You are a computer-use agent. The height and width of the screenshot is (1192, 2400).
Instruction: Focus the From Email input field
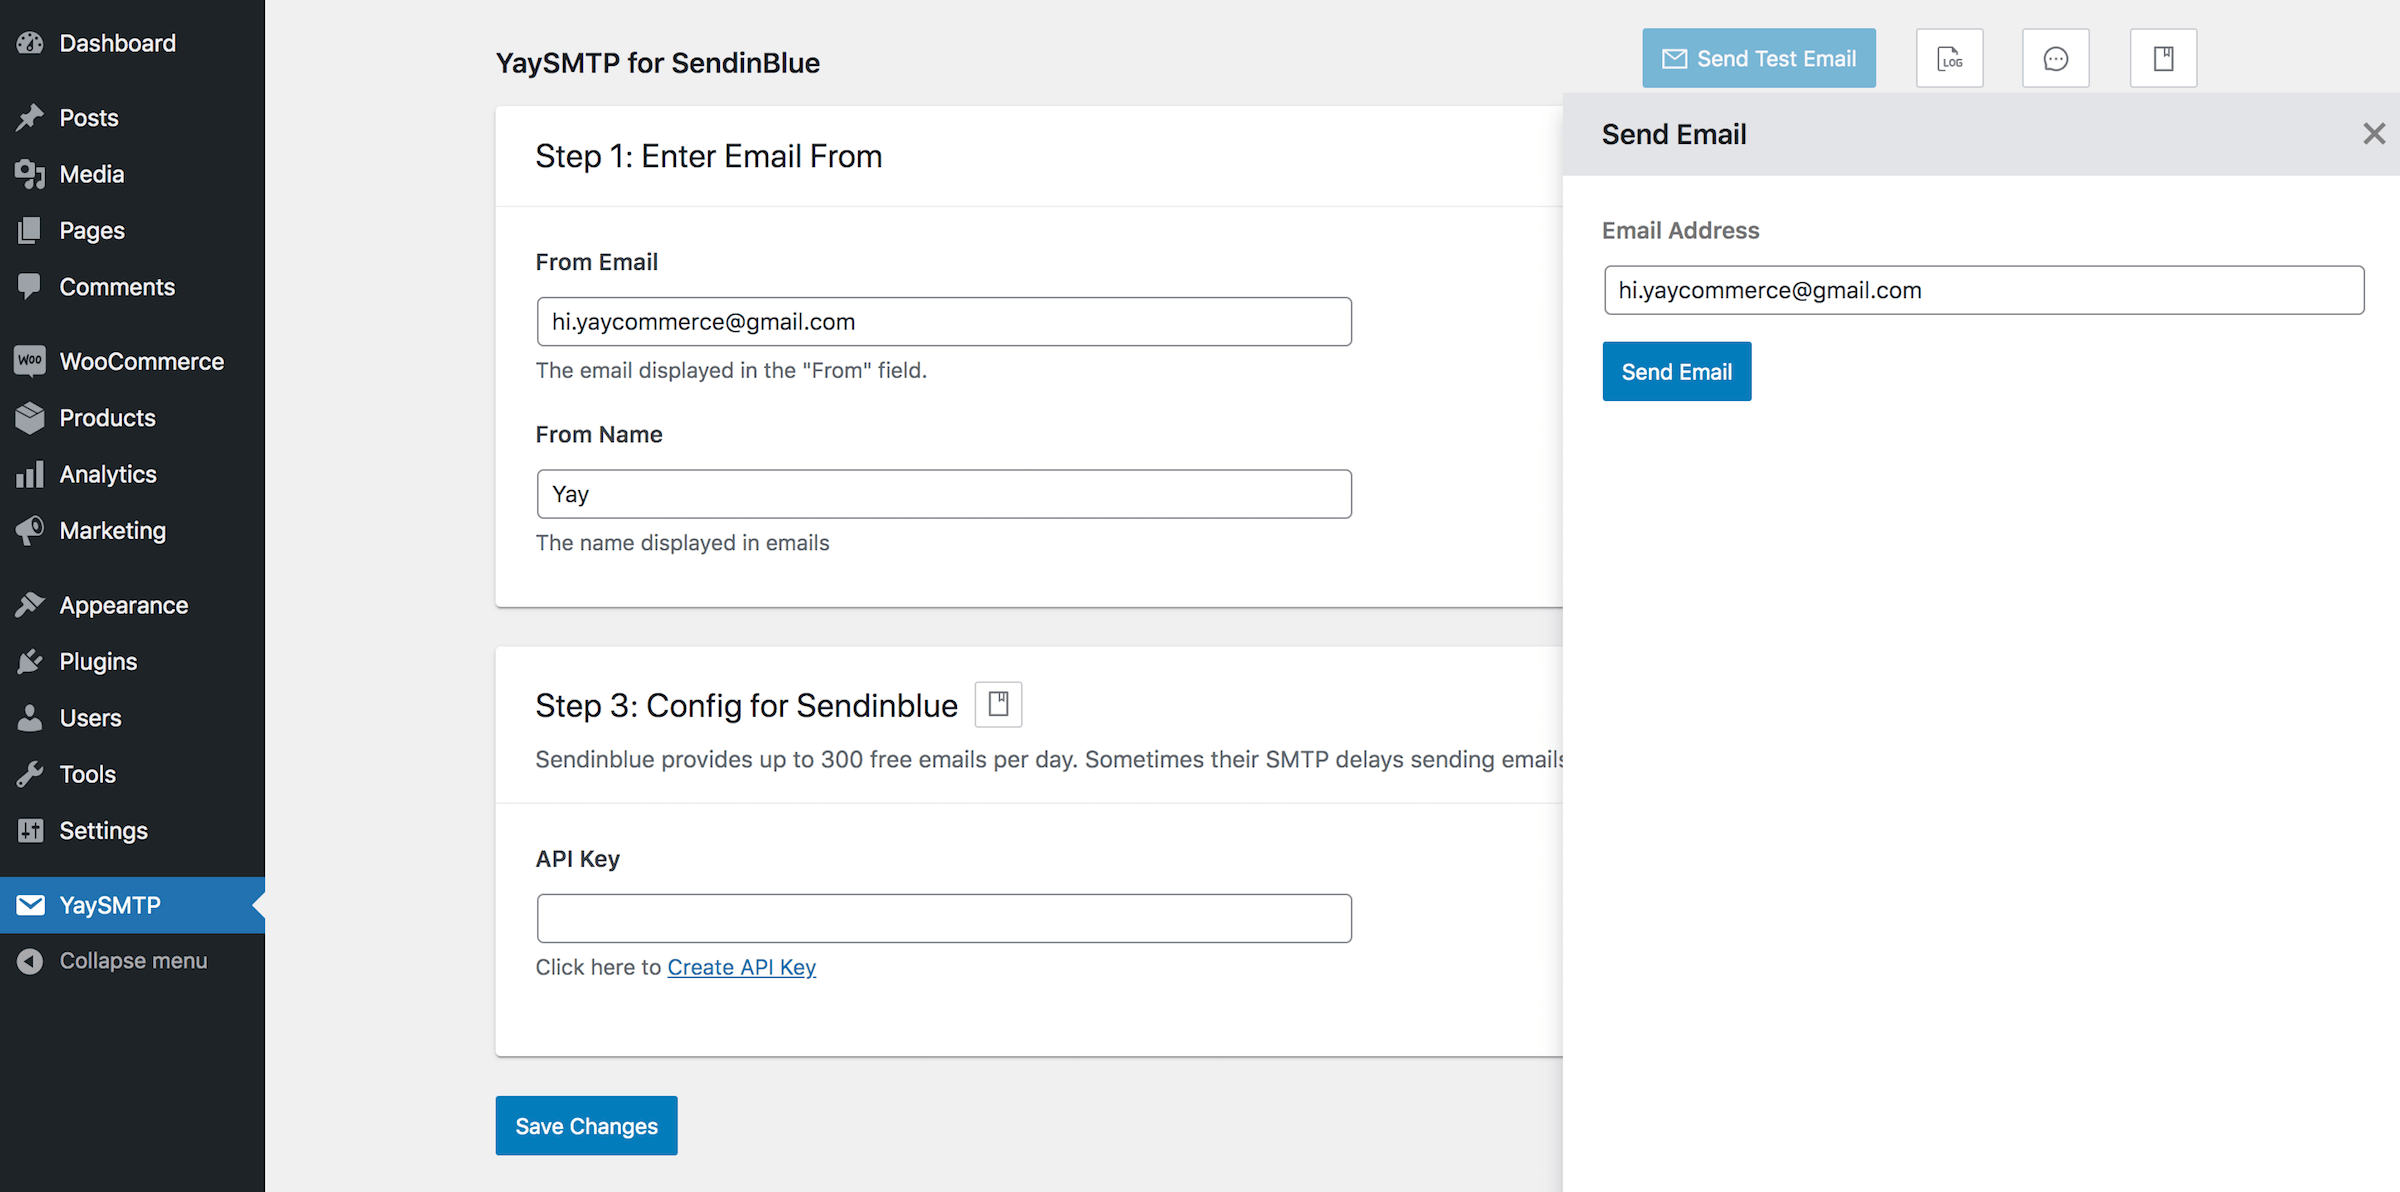coord(944,321)
